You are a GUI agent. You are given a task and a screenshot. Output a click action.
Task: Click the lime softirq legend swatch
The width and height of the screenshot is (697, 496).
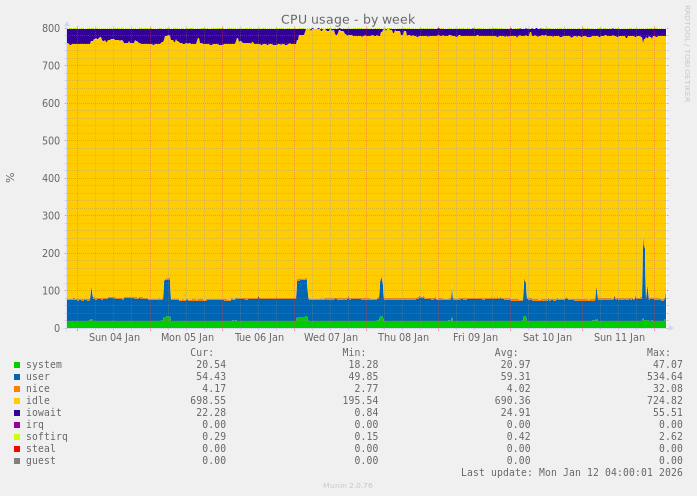17,437
